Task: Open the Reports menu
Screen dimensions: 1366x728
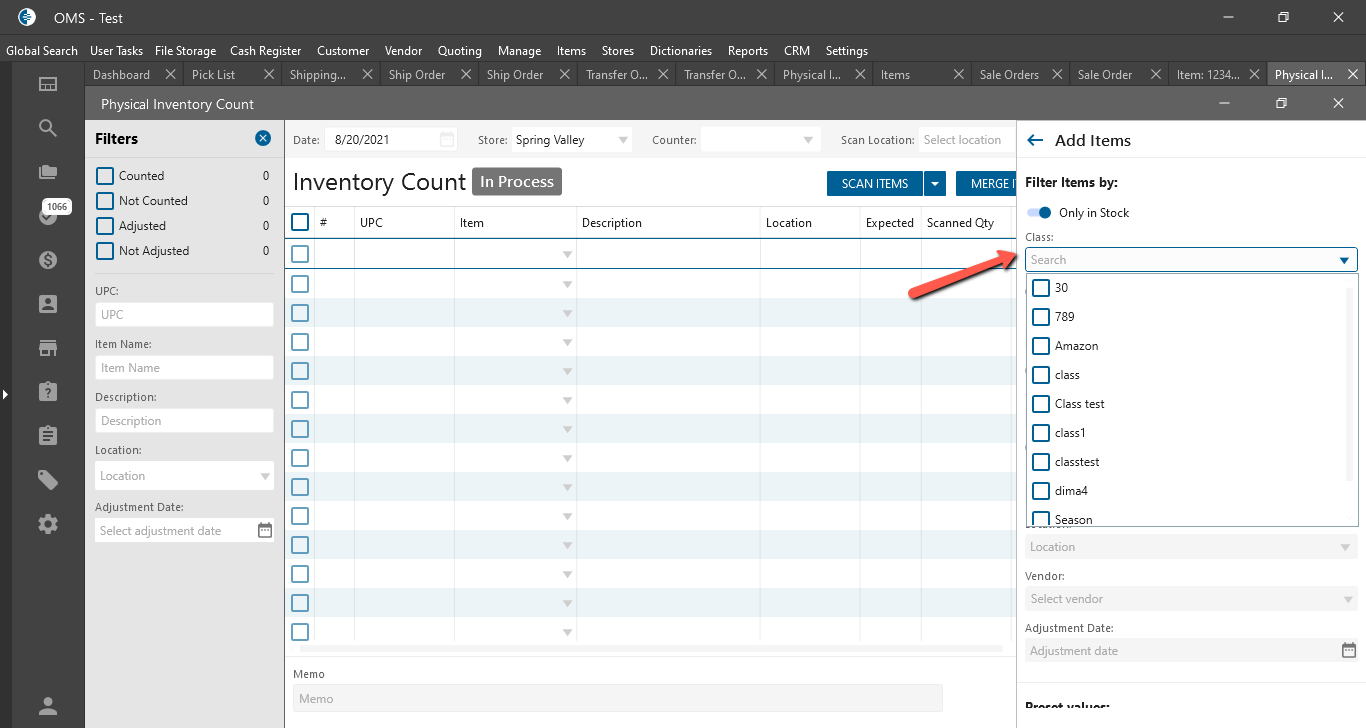Action: point(747,51)
